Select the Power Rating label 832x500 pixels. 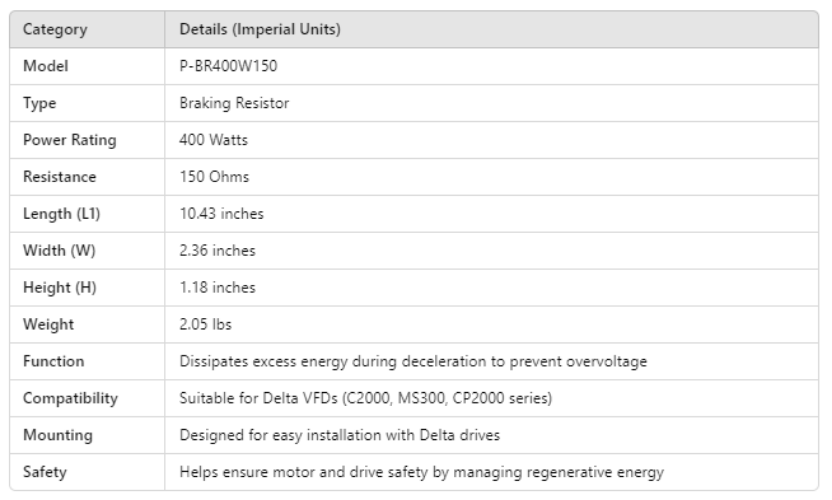tap(69, 140)
